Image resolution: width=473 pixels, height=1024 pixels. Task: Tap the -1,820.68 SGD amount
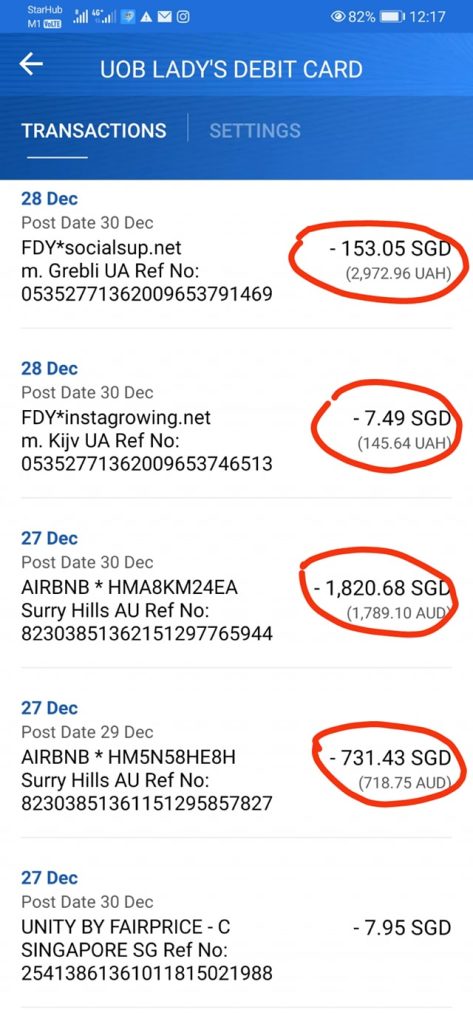[382, 588]
